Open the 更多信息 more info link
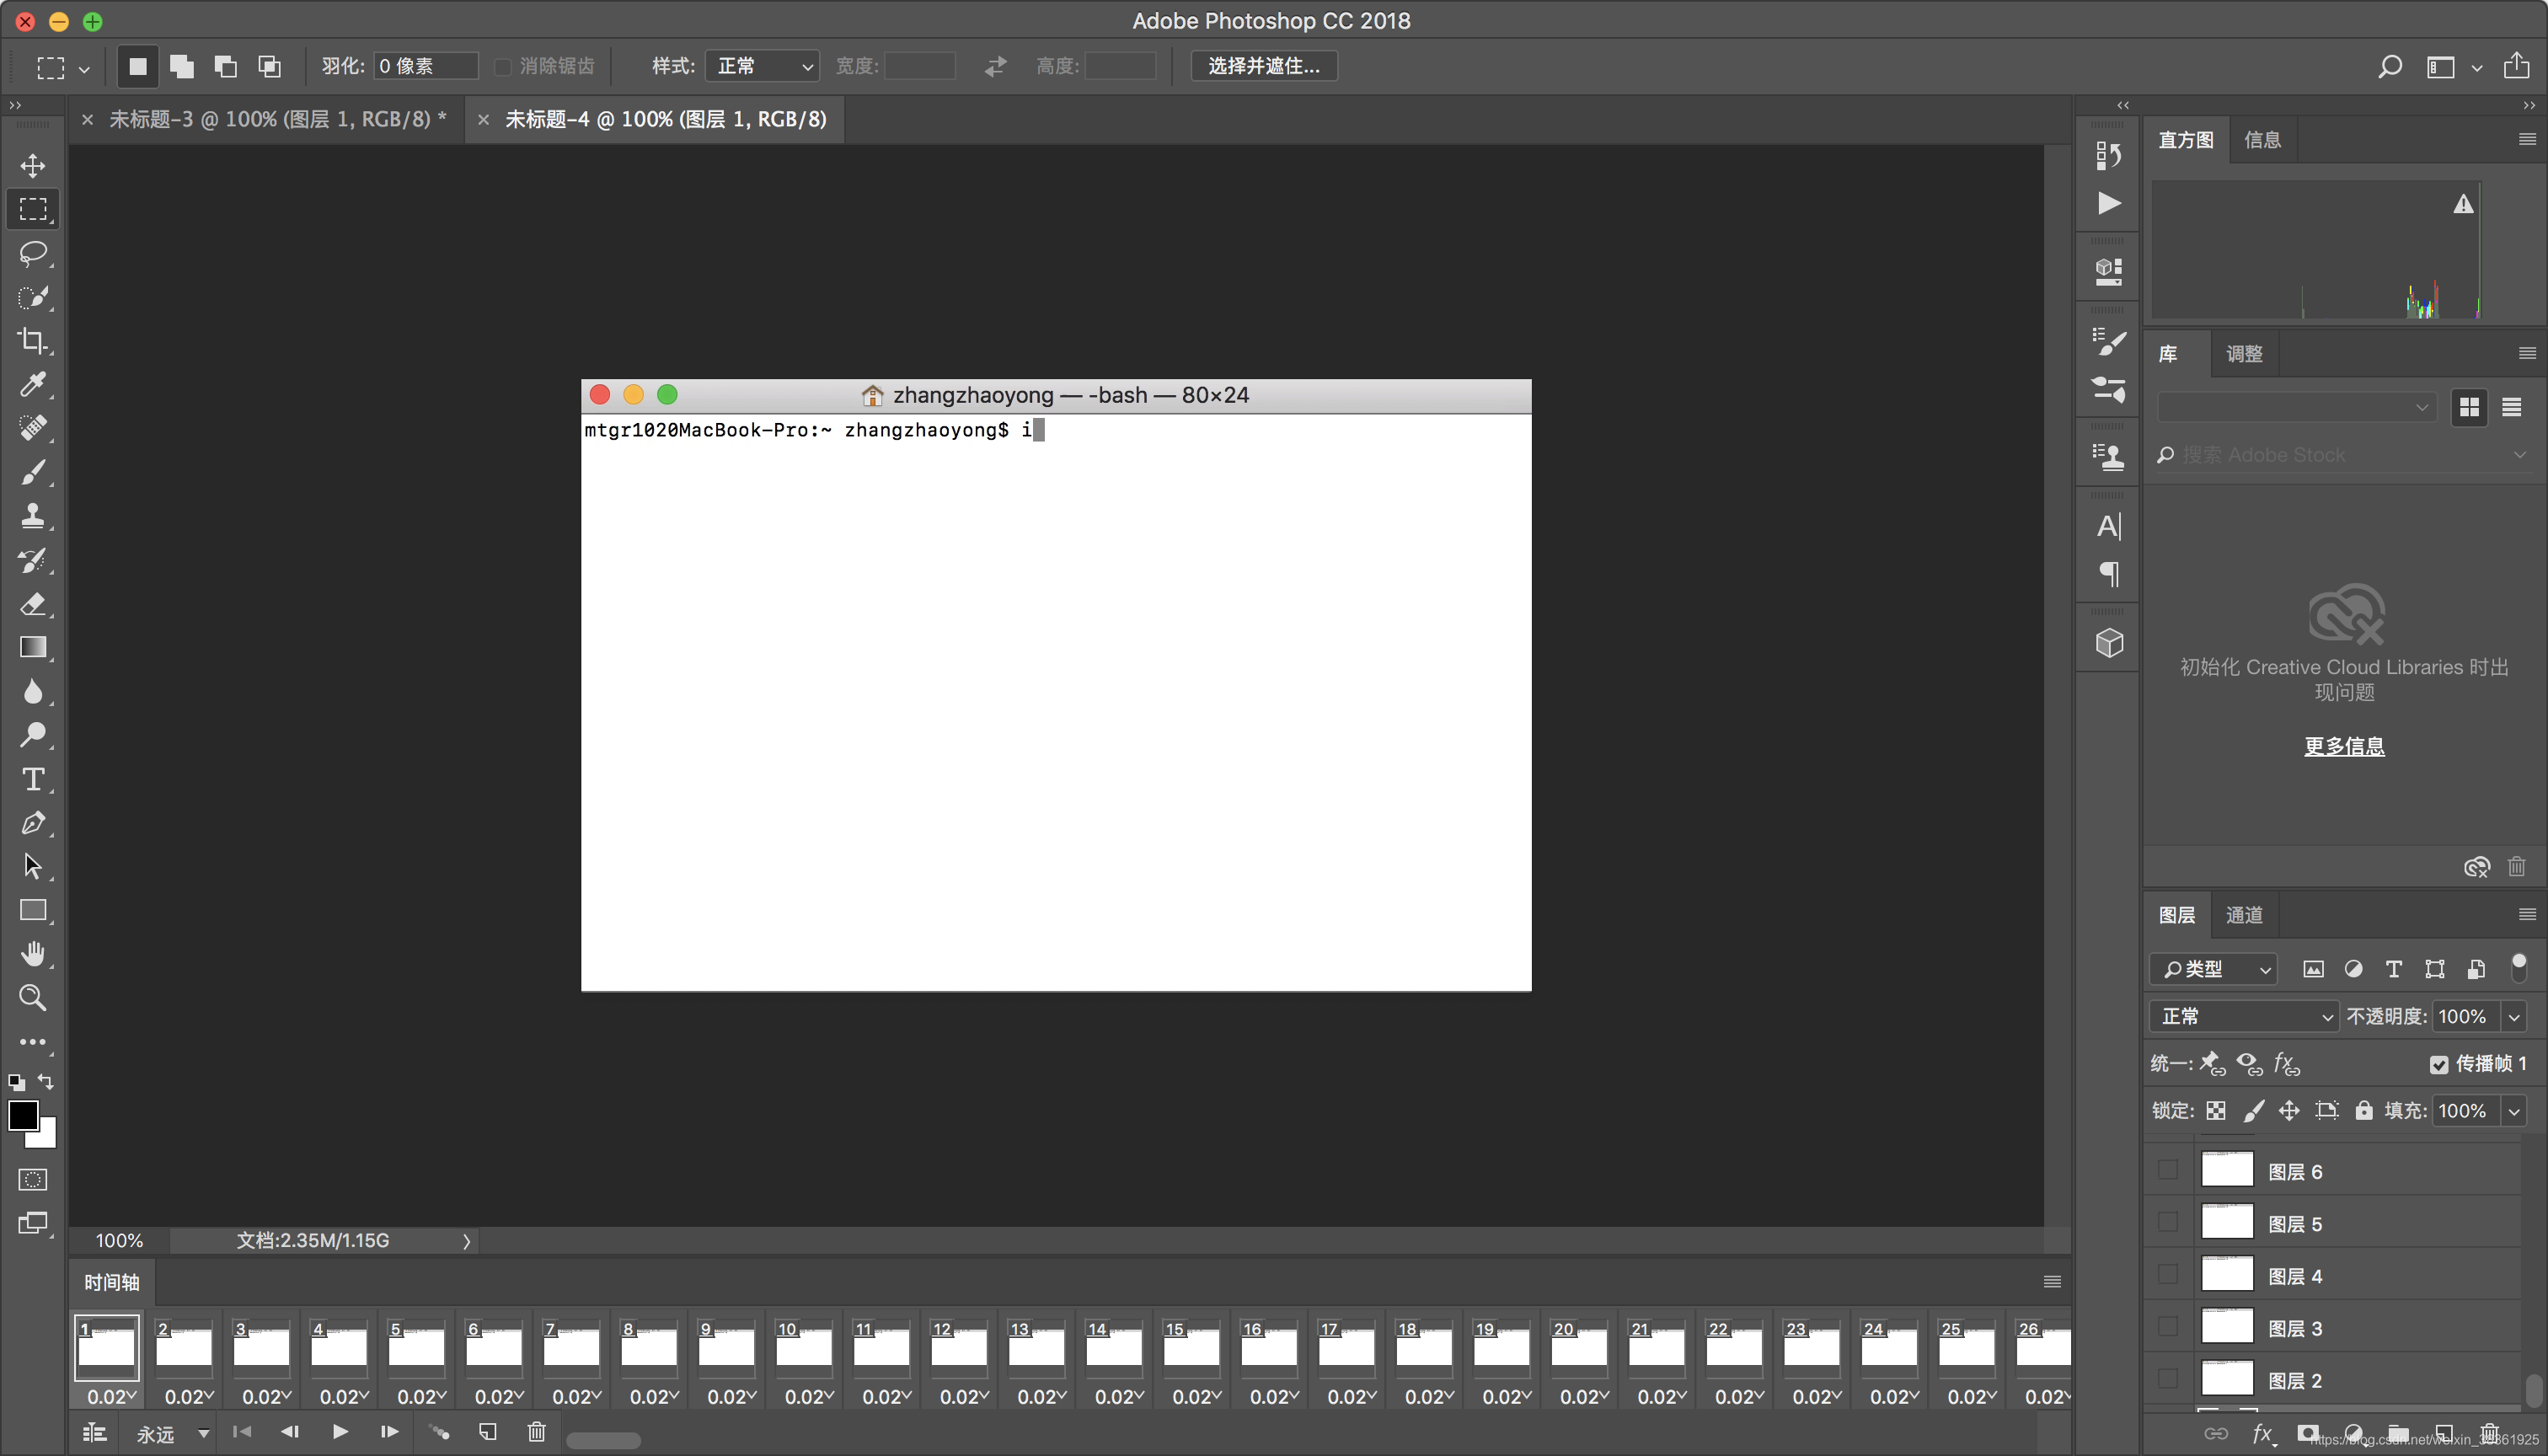2548x1456 pixels. pyautogui.click(x=2344, y=746)
